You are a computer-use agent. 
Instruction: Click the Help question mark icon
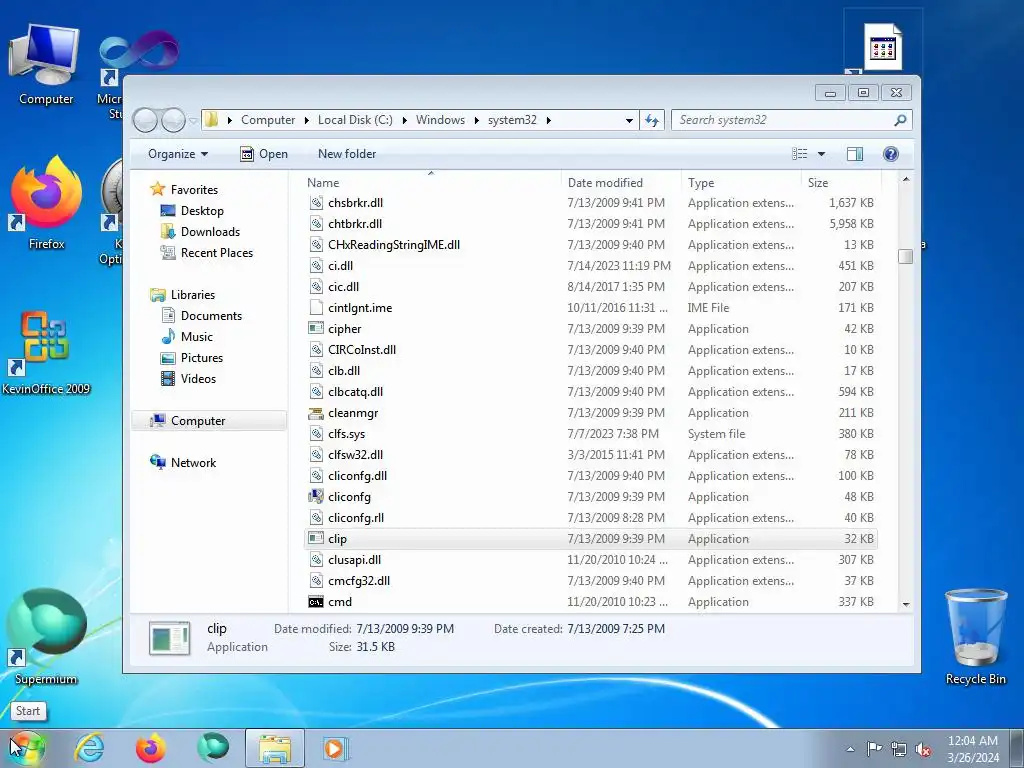click(x=891, y=153)
